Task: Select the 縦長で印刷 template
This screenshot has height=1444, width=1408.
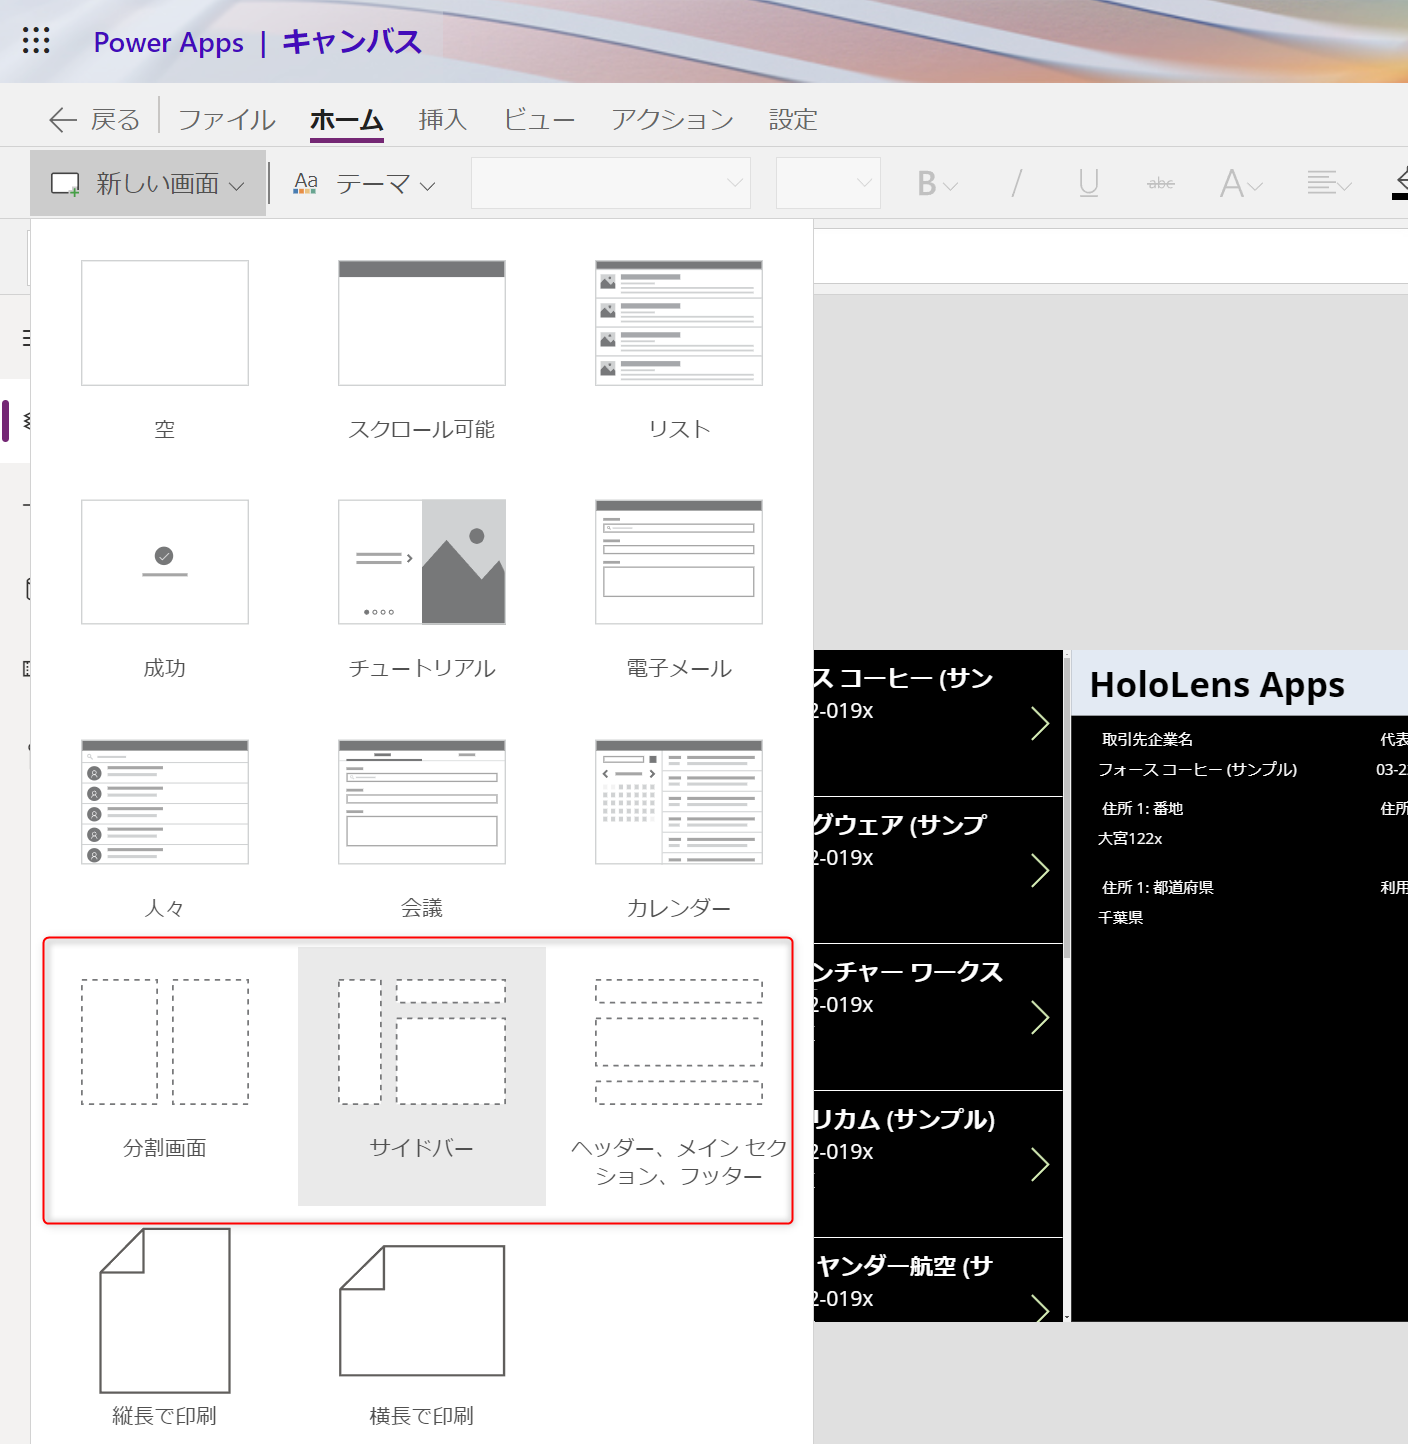Action: (165, 1326)
